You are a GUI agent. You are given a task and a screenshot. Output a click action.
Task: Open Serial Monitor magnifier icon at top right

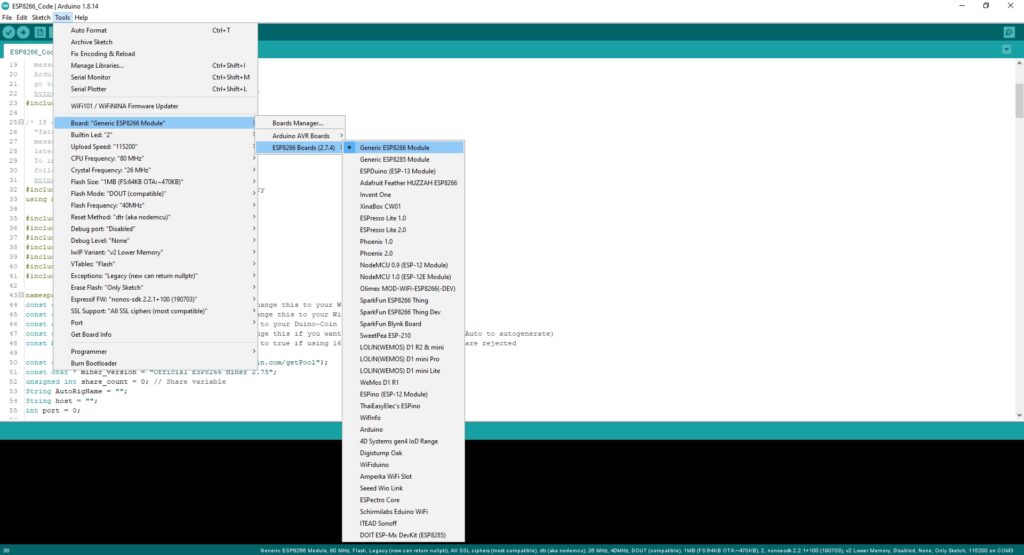(1009, 32)
